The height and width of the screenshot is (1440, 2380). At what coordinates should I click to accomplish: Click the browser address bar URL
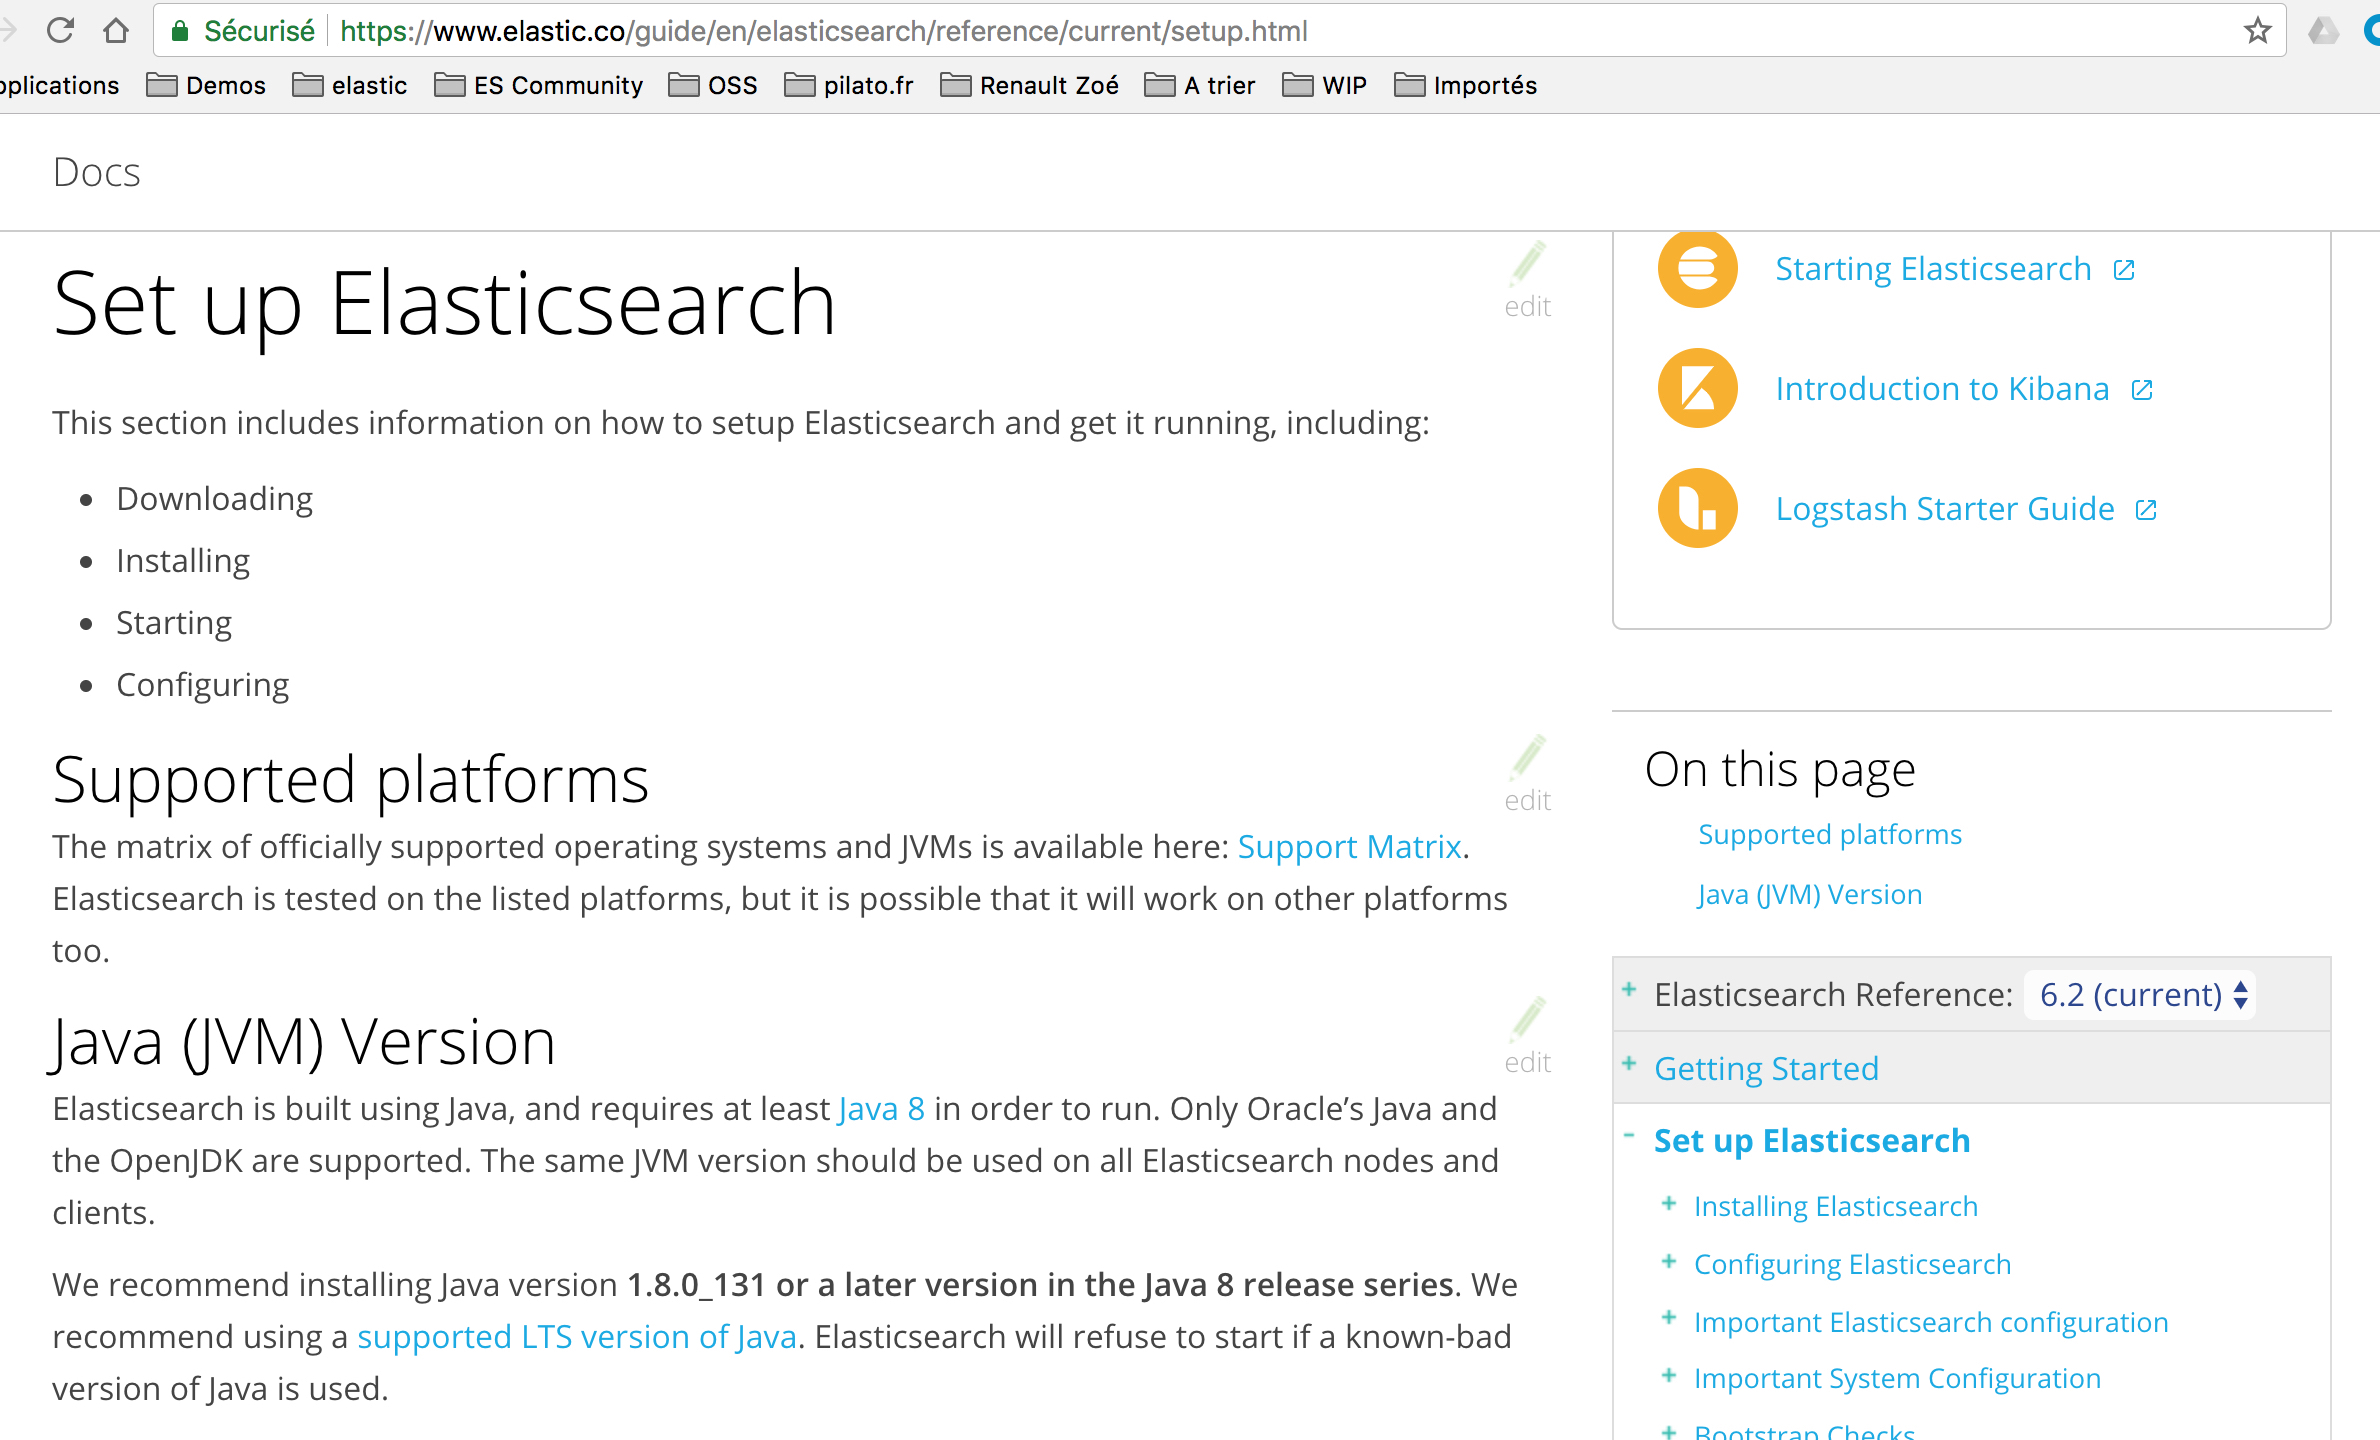(x=822, y=31)
